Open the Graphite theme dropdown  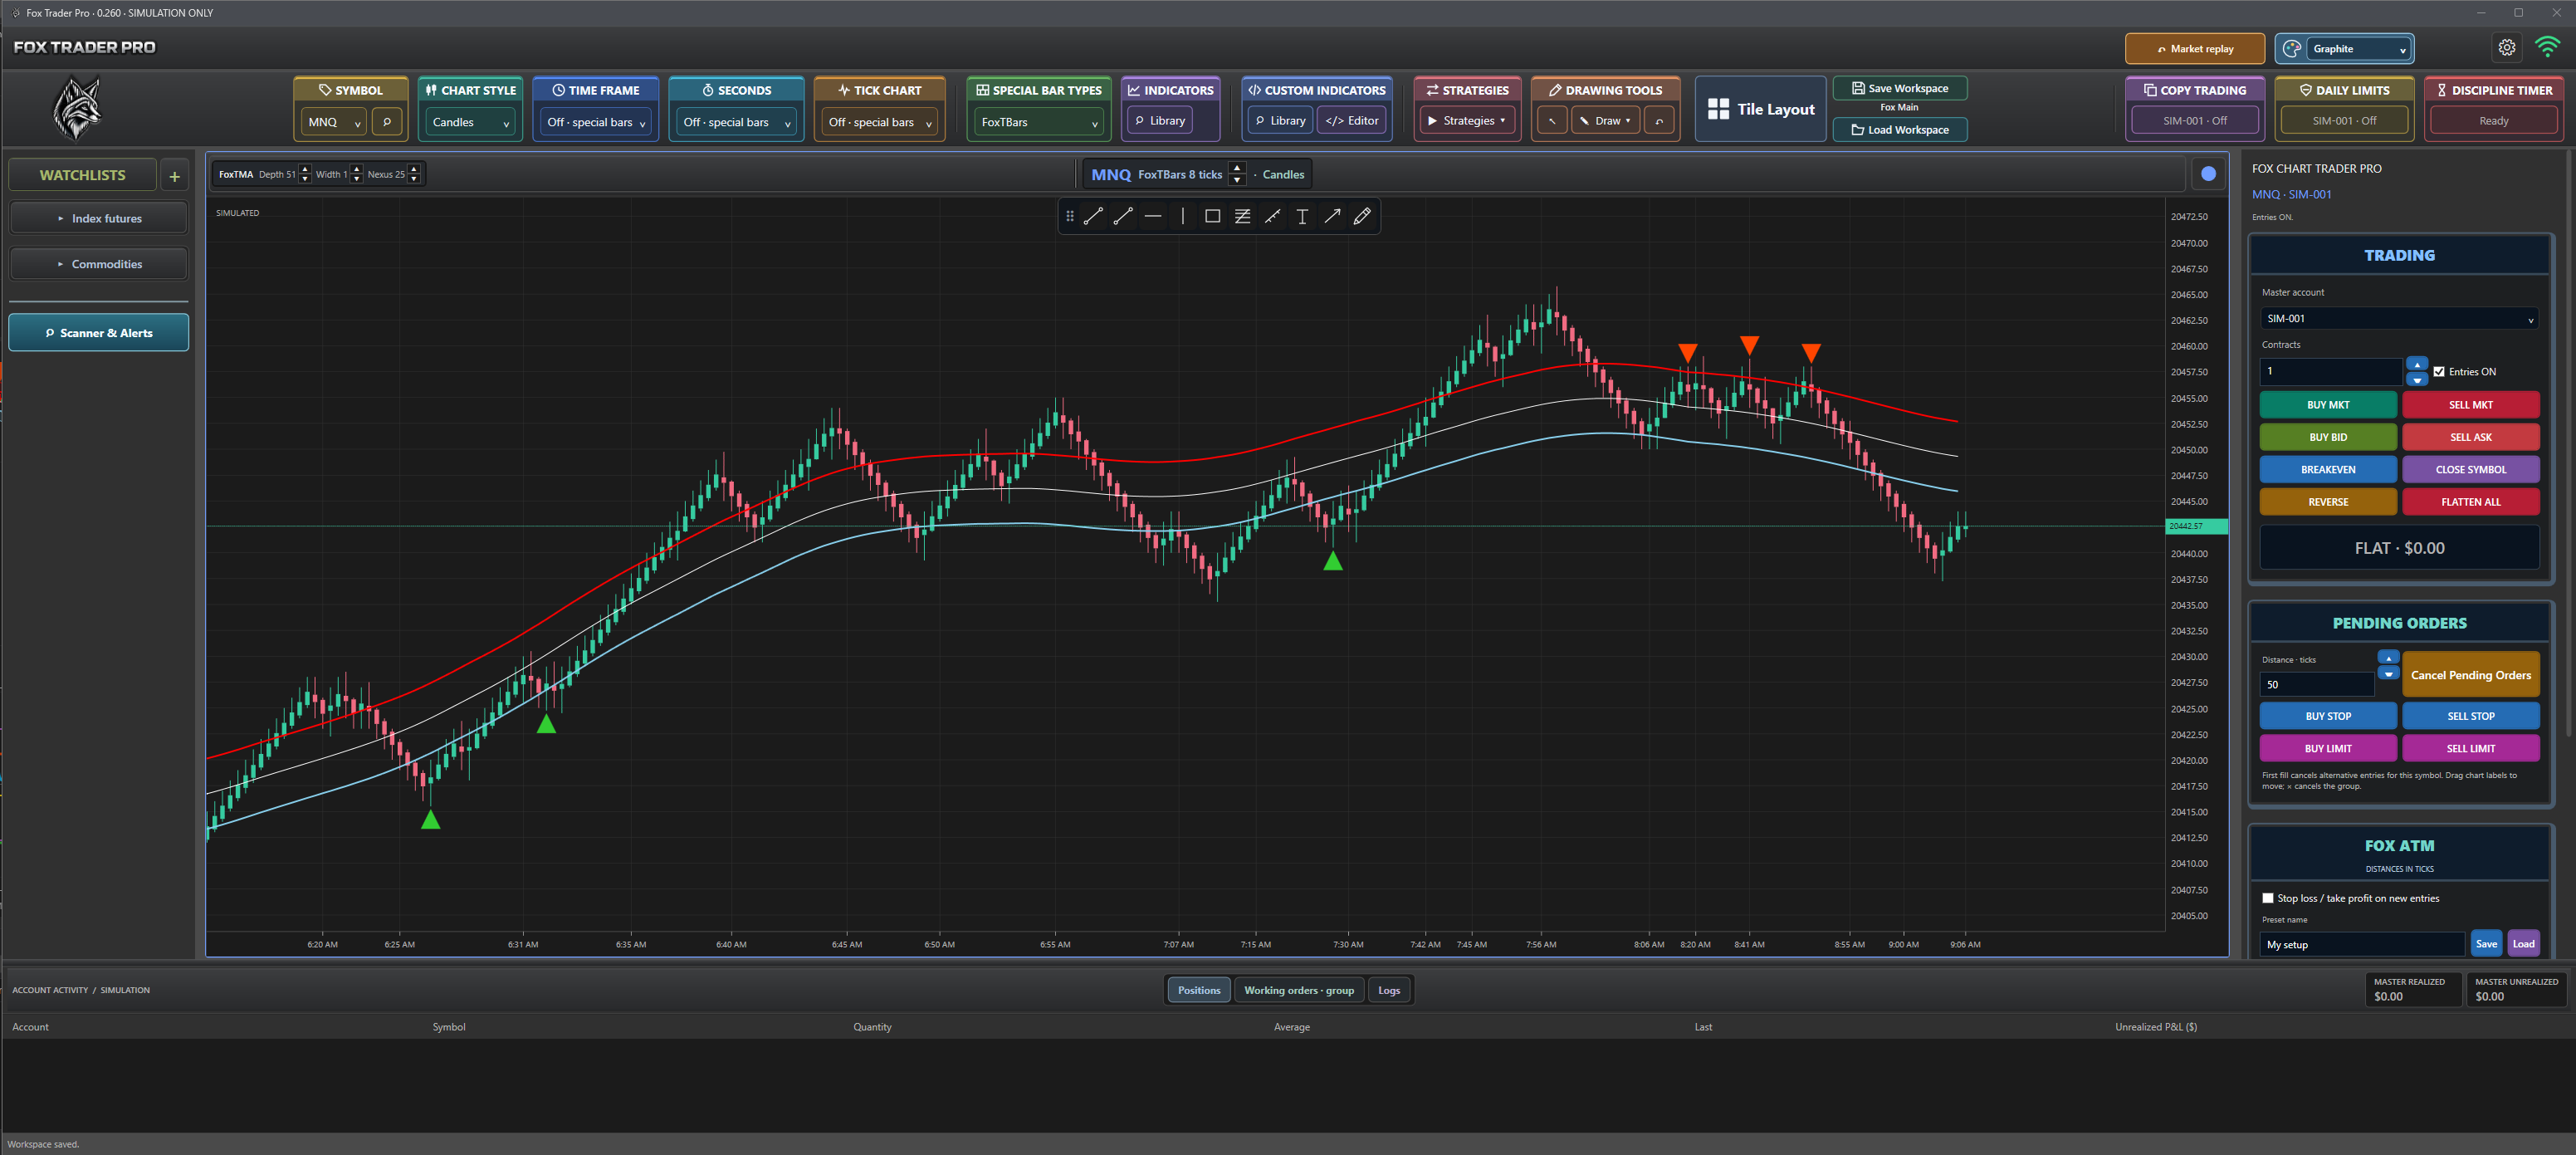tap(2358, 48)
